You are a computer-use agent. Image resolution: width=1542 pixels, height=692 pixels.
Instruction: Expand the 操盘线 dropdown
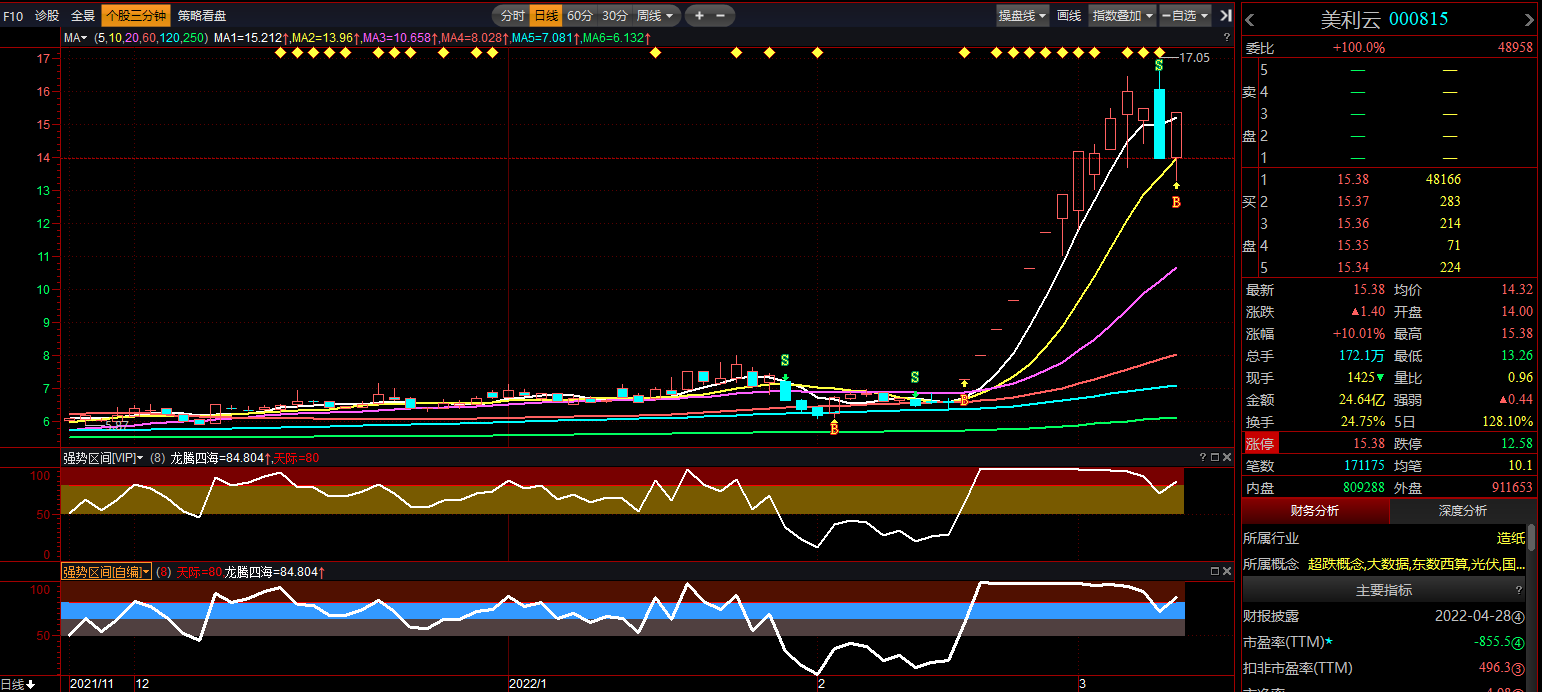tap(1023, 16)
